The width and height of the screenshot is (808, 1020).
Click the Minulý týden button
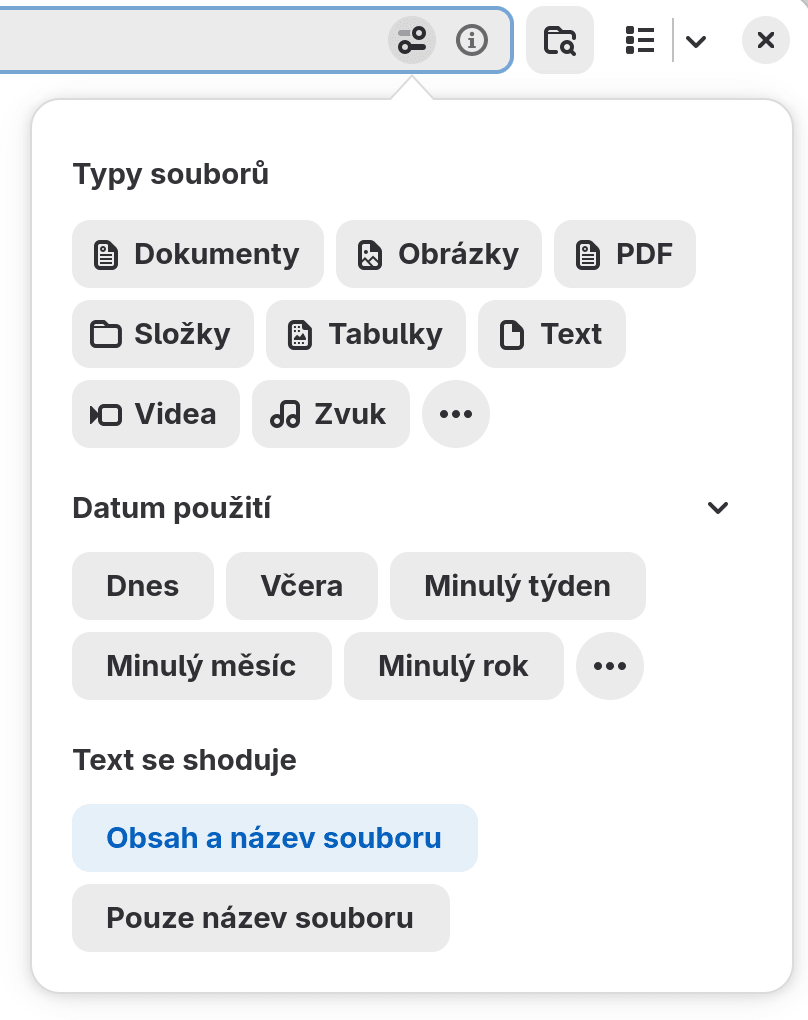(x=517, y=586)
